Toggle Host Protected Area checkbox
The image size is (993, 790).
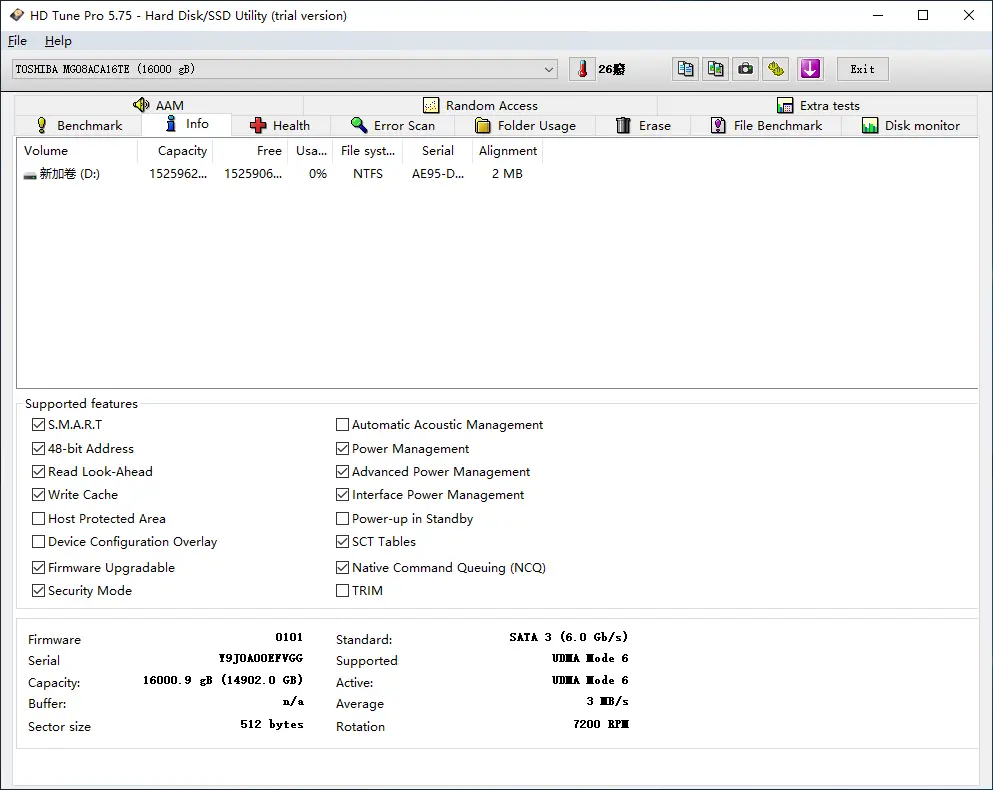(x=39, y=519)
